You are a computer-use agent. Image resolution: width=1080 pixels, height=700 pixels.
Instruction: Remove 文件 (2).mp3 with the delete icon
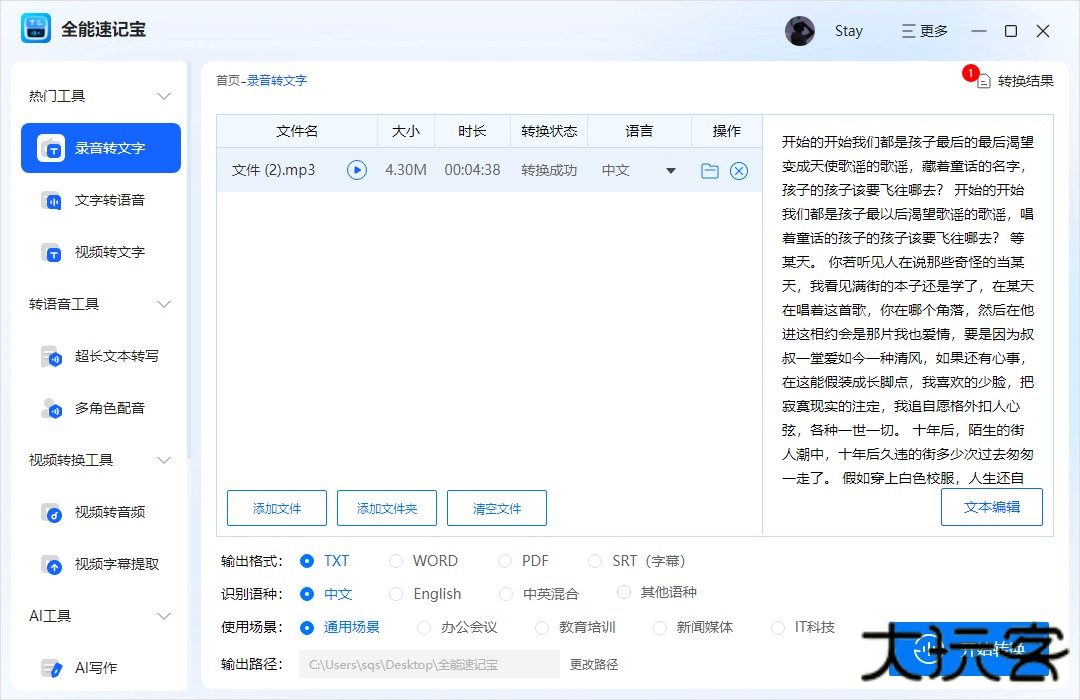pos(738,170)
